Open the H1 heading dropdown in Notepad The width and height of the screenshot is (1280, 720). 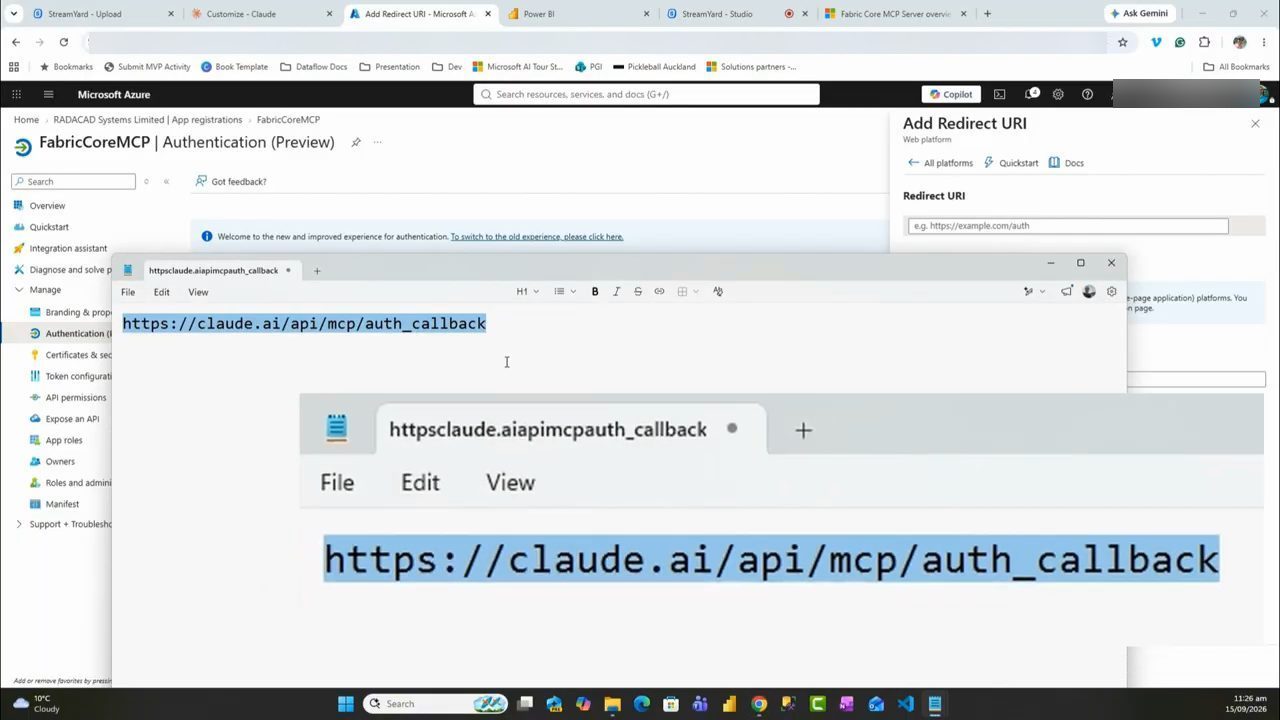527,291
